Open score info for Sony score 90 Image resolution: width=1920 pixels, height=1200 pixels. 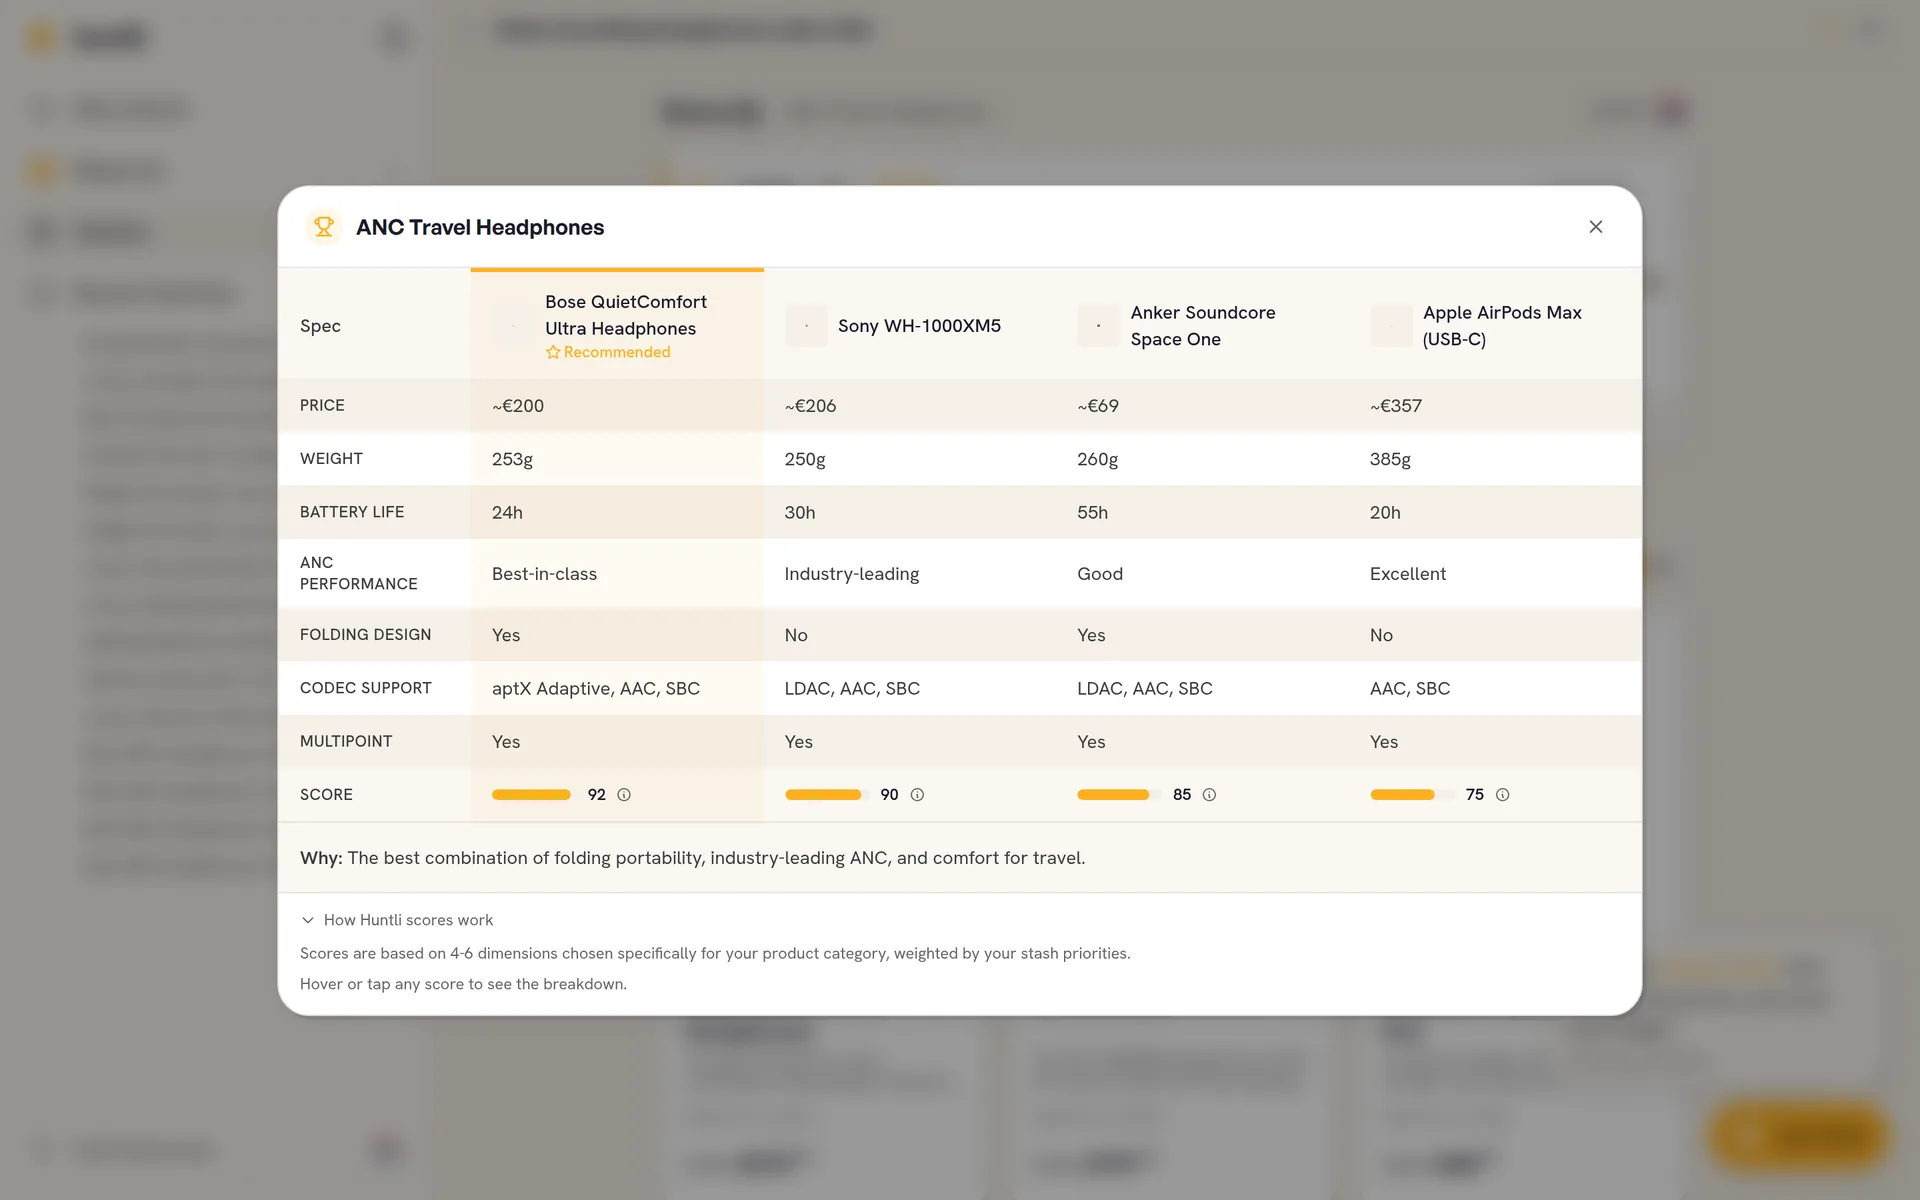917,795
